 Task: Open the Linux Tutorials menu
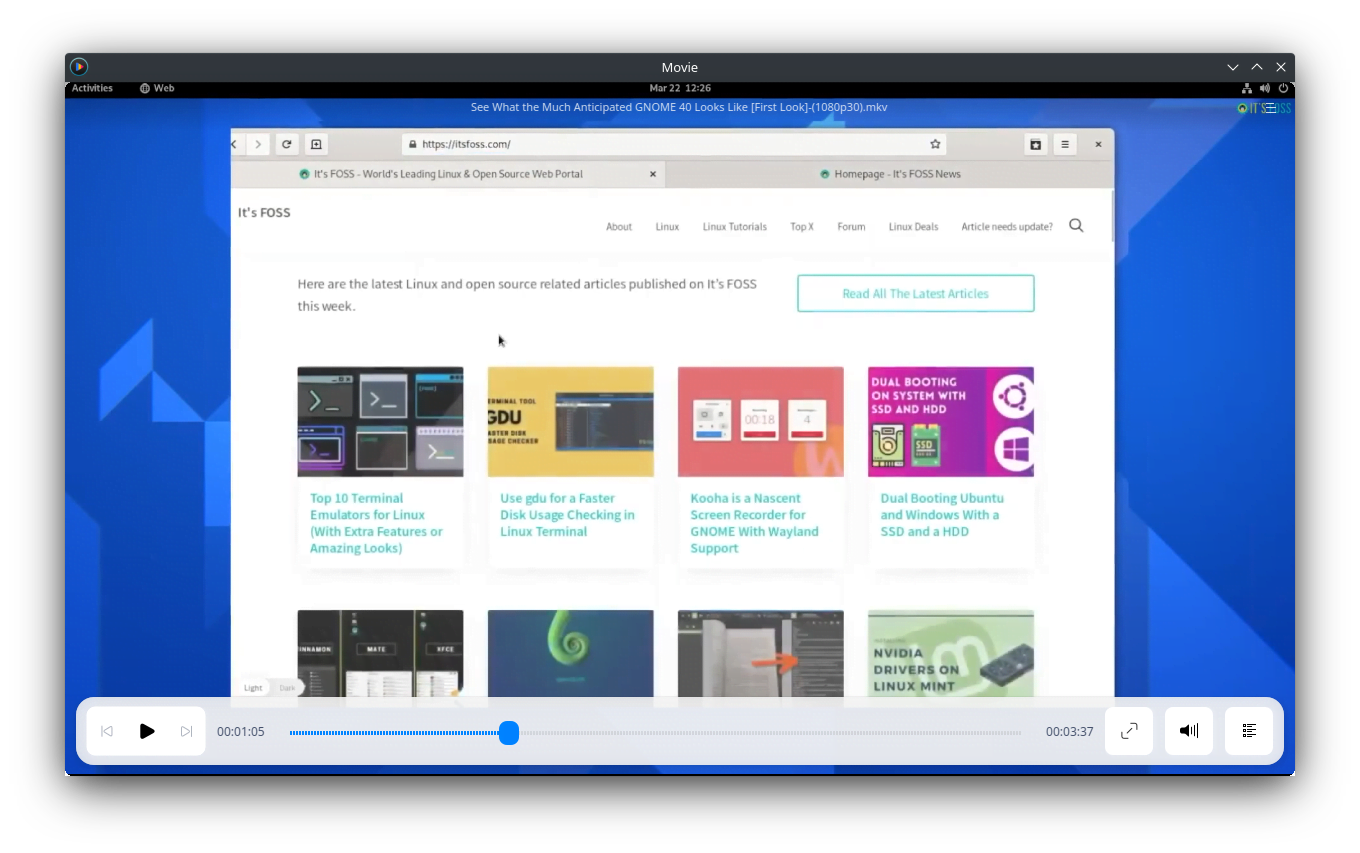(735, 227)
